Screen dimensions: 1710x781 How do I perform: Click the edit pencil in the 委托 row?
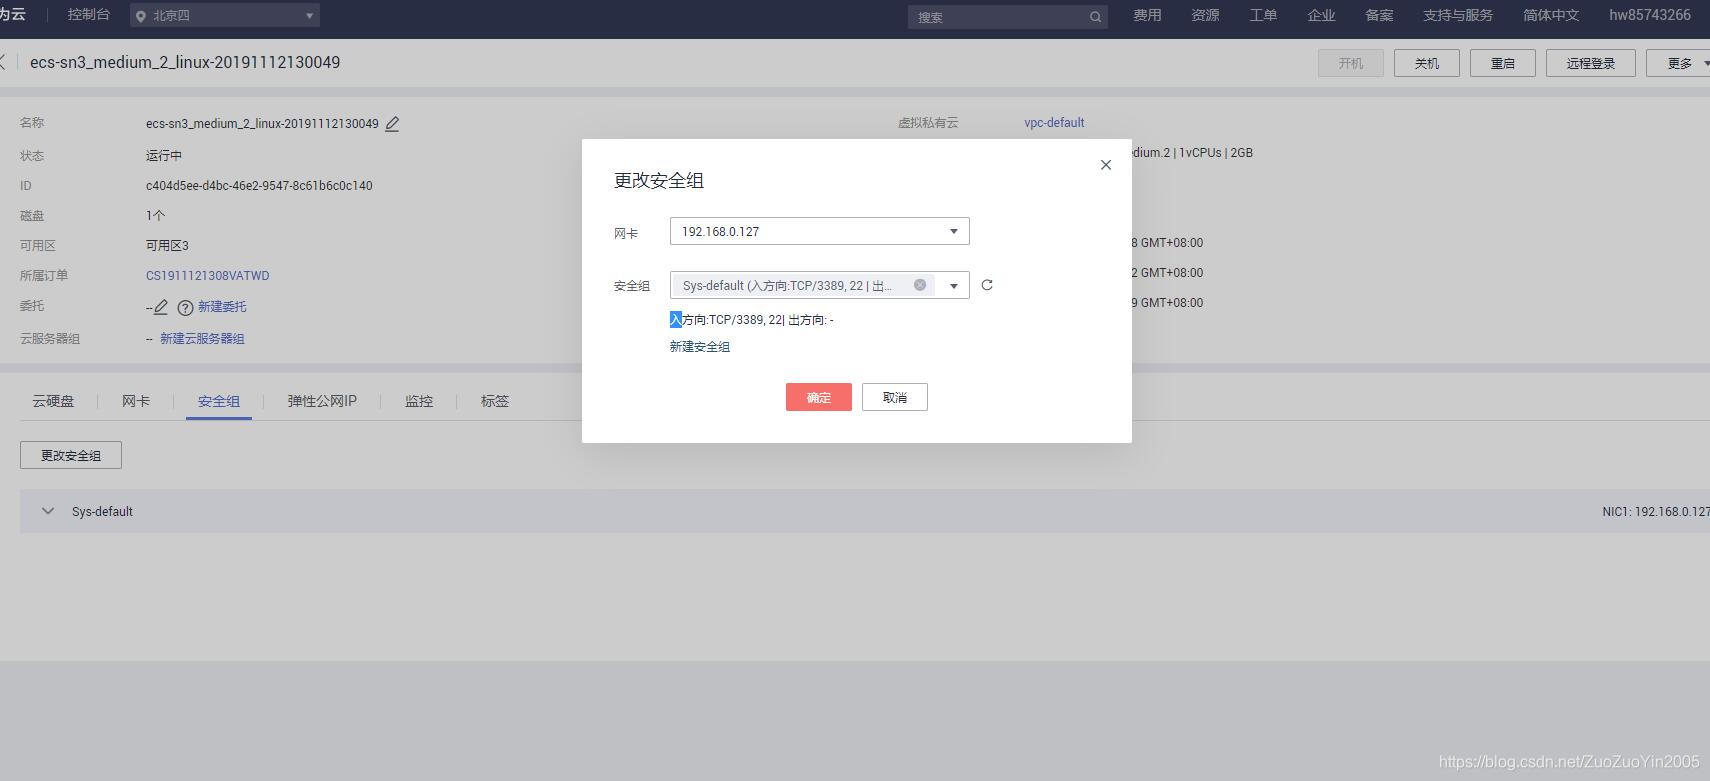point(161,307)
